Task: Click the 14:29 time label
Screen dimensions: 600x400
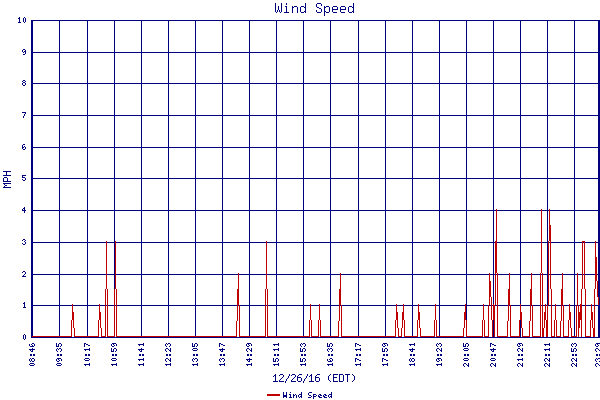Action: coord(249,354)
